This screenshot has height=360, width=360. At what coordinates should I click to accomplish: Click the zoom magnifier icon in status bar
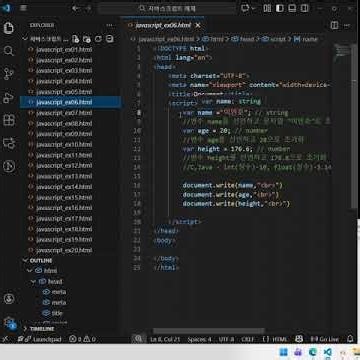138,339
